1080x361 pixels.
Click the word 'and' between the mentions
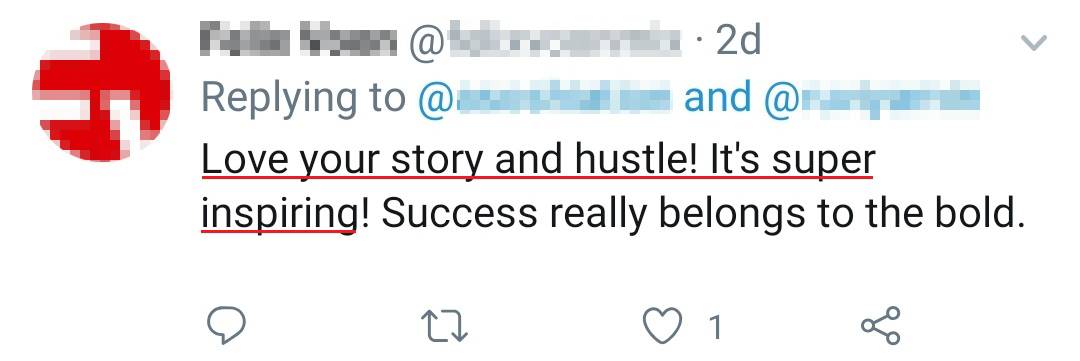pos(717,98)
